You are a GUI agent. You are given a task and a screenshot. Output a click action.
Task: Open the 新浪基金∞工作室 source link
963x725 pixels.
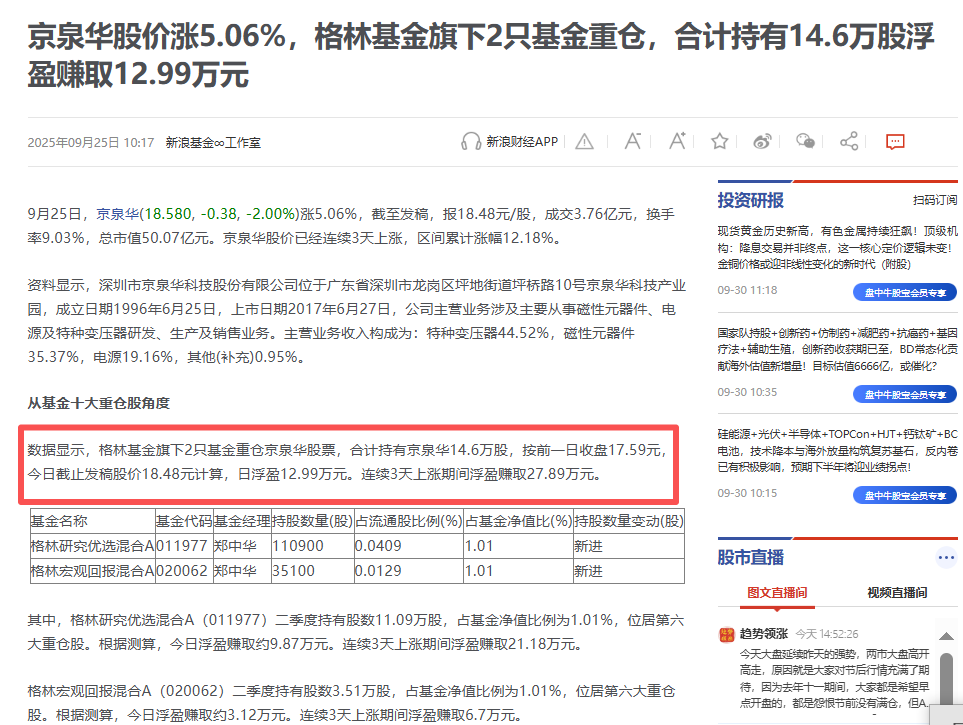pyautogui.click(x=213, y=143)
